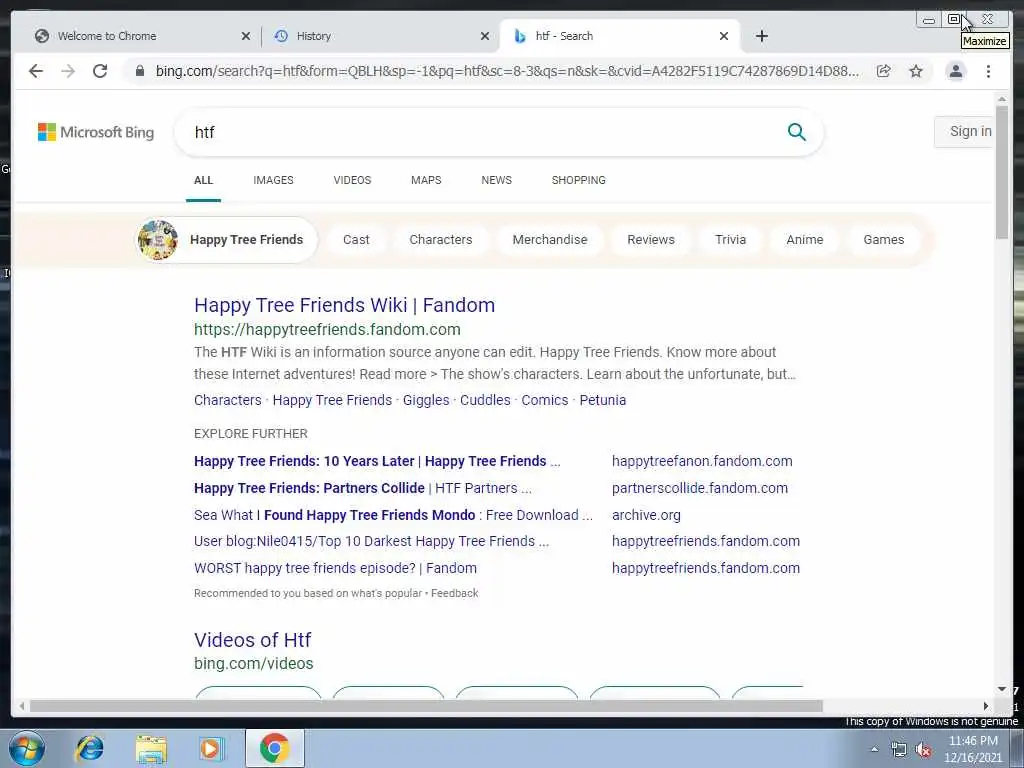1024x768 pixels.
Task: Open the IMAGES search tab
Action: coord(273,180)
